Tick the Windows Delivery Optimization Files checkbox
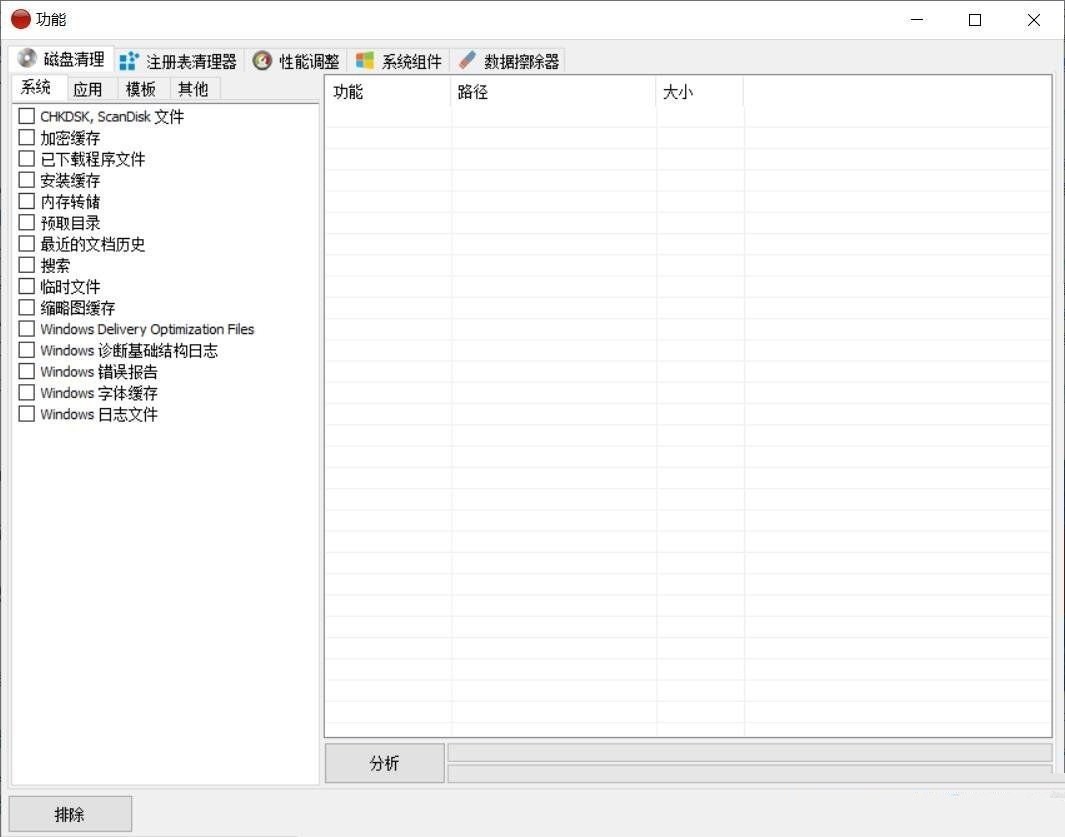1065x837 pixels. pyautogui.click(x=27, y=329)
